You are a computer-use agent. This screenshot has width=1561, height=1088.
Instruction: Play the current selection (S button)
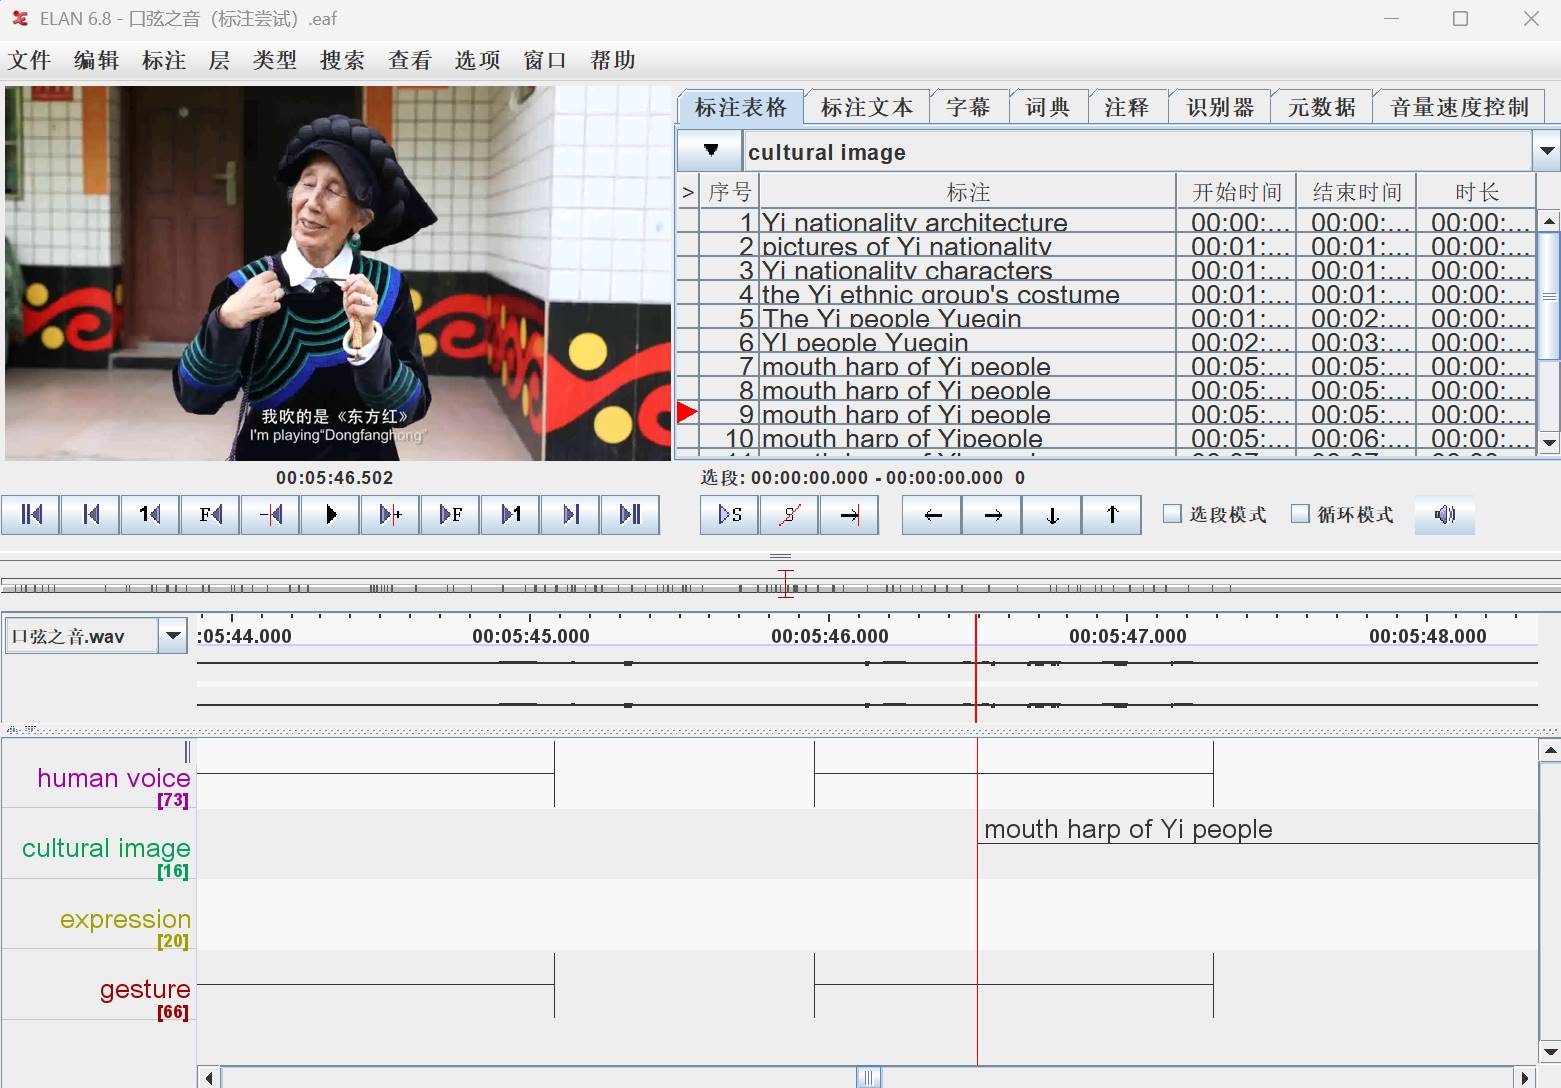point(729,515)
